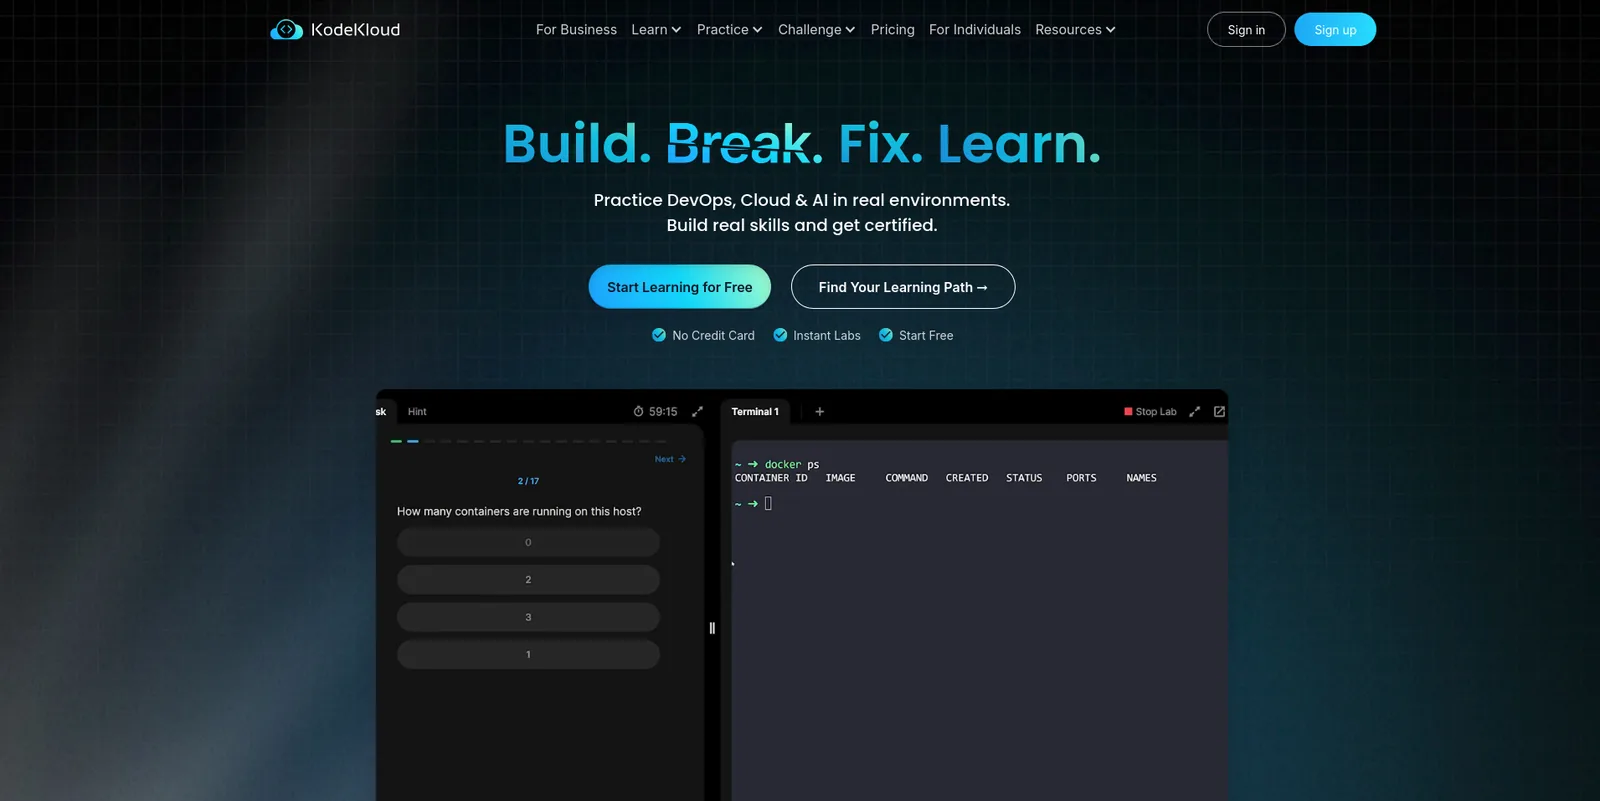
Task: Click the No Credit Card checkmark icon
Action: click(x=659, y=335)
